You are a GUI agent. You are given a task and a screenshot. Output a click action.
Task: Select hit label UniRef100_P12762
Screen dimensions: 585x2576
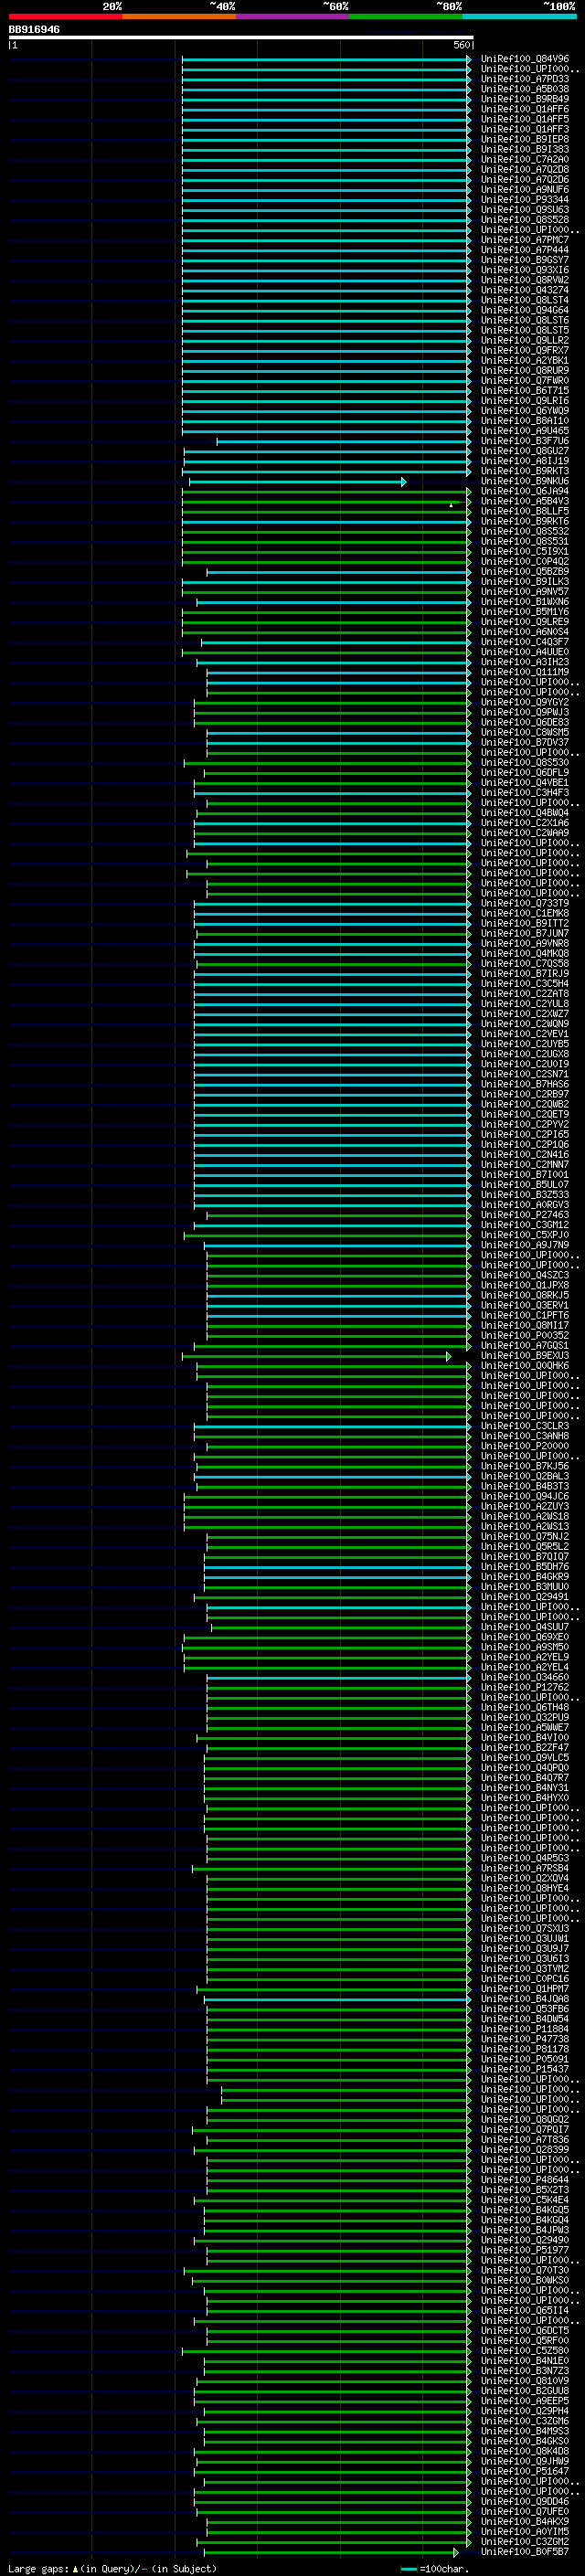coord(525,1687)
